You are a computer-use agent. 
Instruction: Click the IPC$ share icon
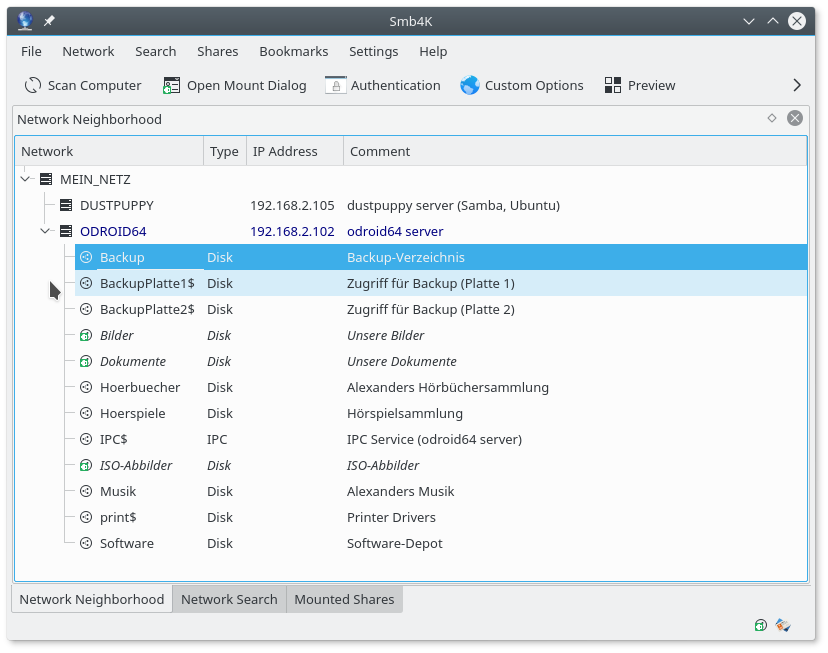86,440
